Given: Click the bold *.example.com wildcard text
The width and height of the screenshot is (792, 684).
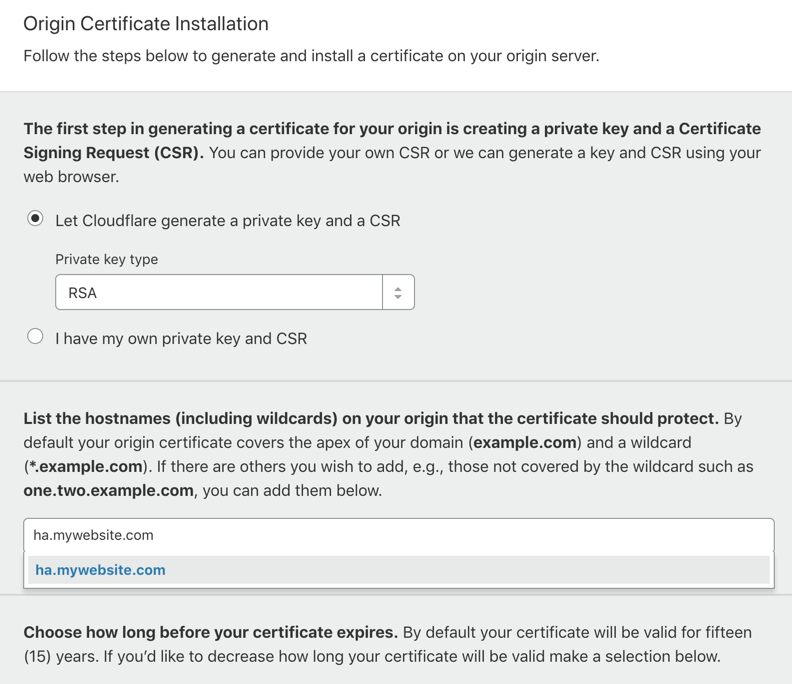Looking at the screenshot, I should tap(85, 466).
